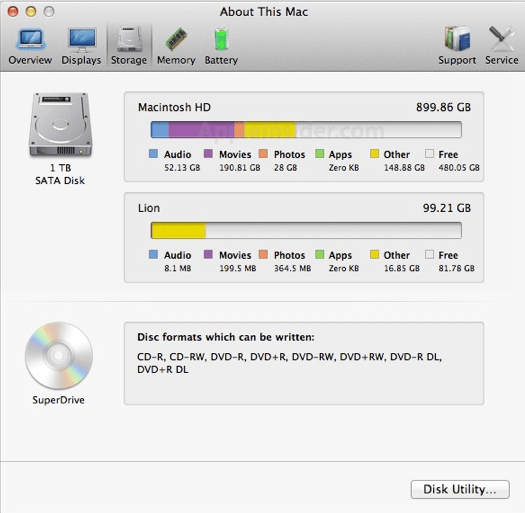Click Macintosh HD Photos orange swatch
Screen dimensions: 525x513
point(264,154)
